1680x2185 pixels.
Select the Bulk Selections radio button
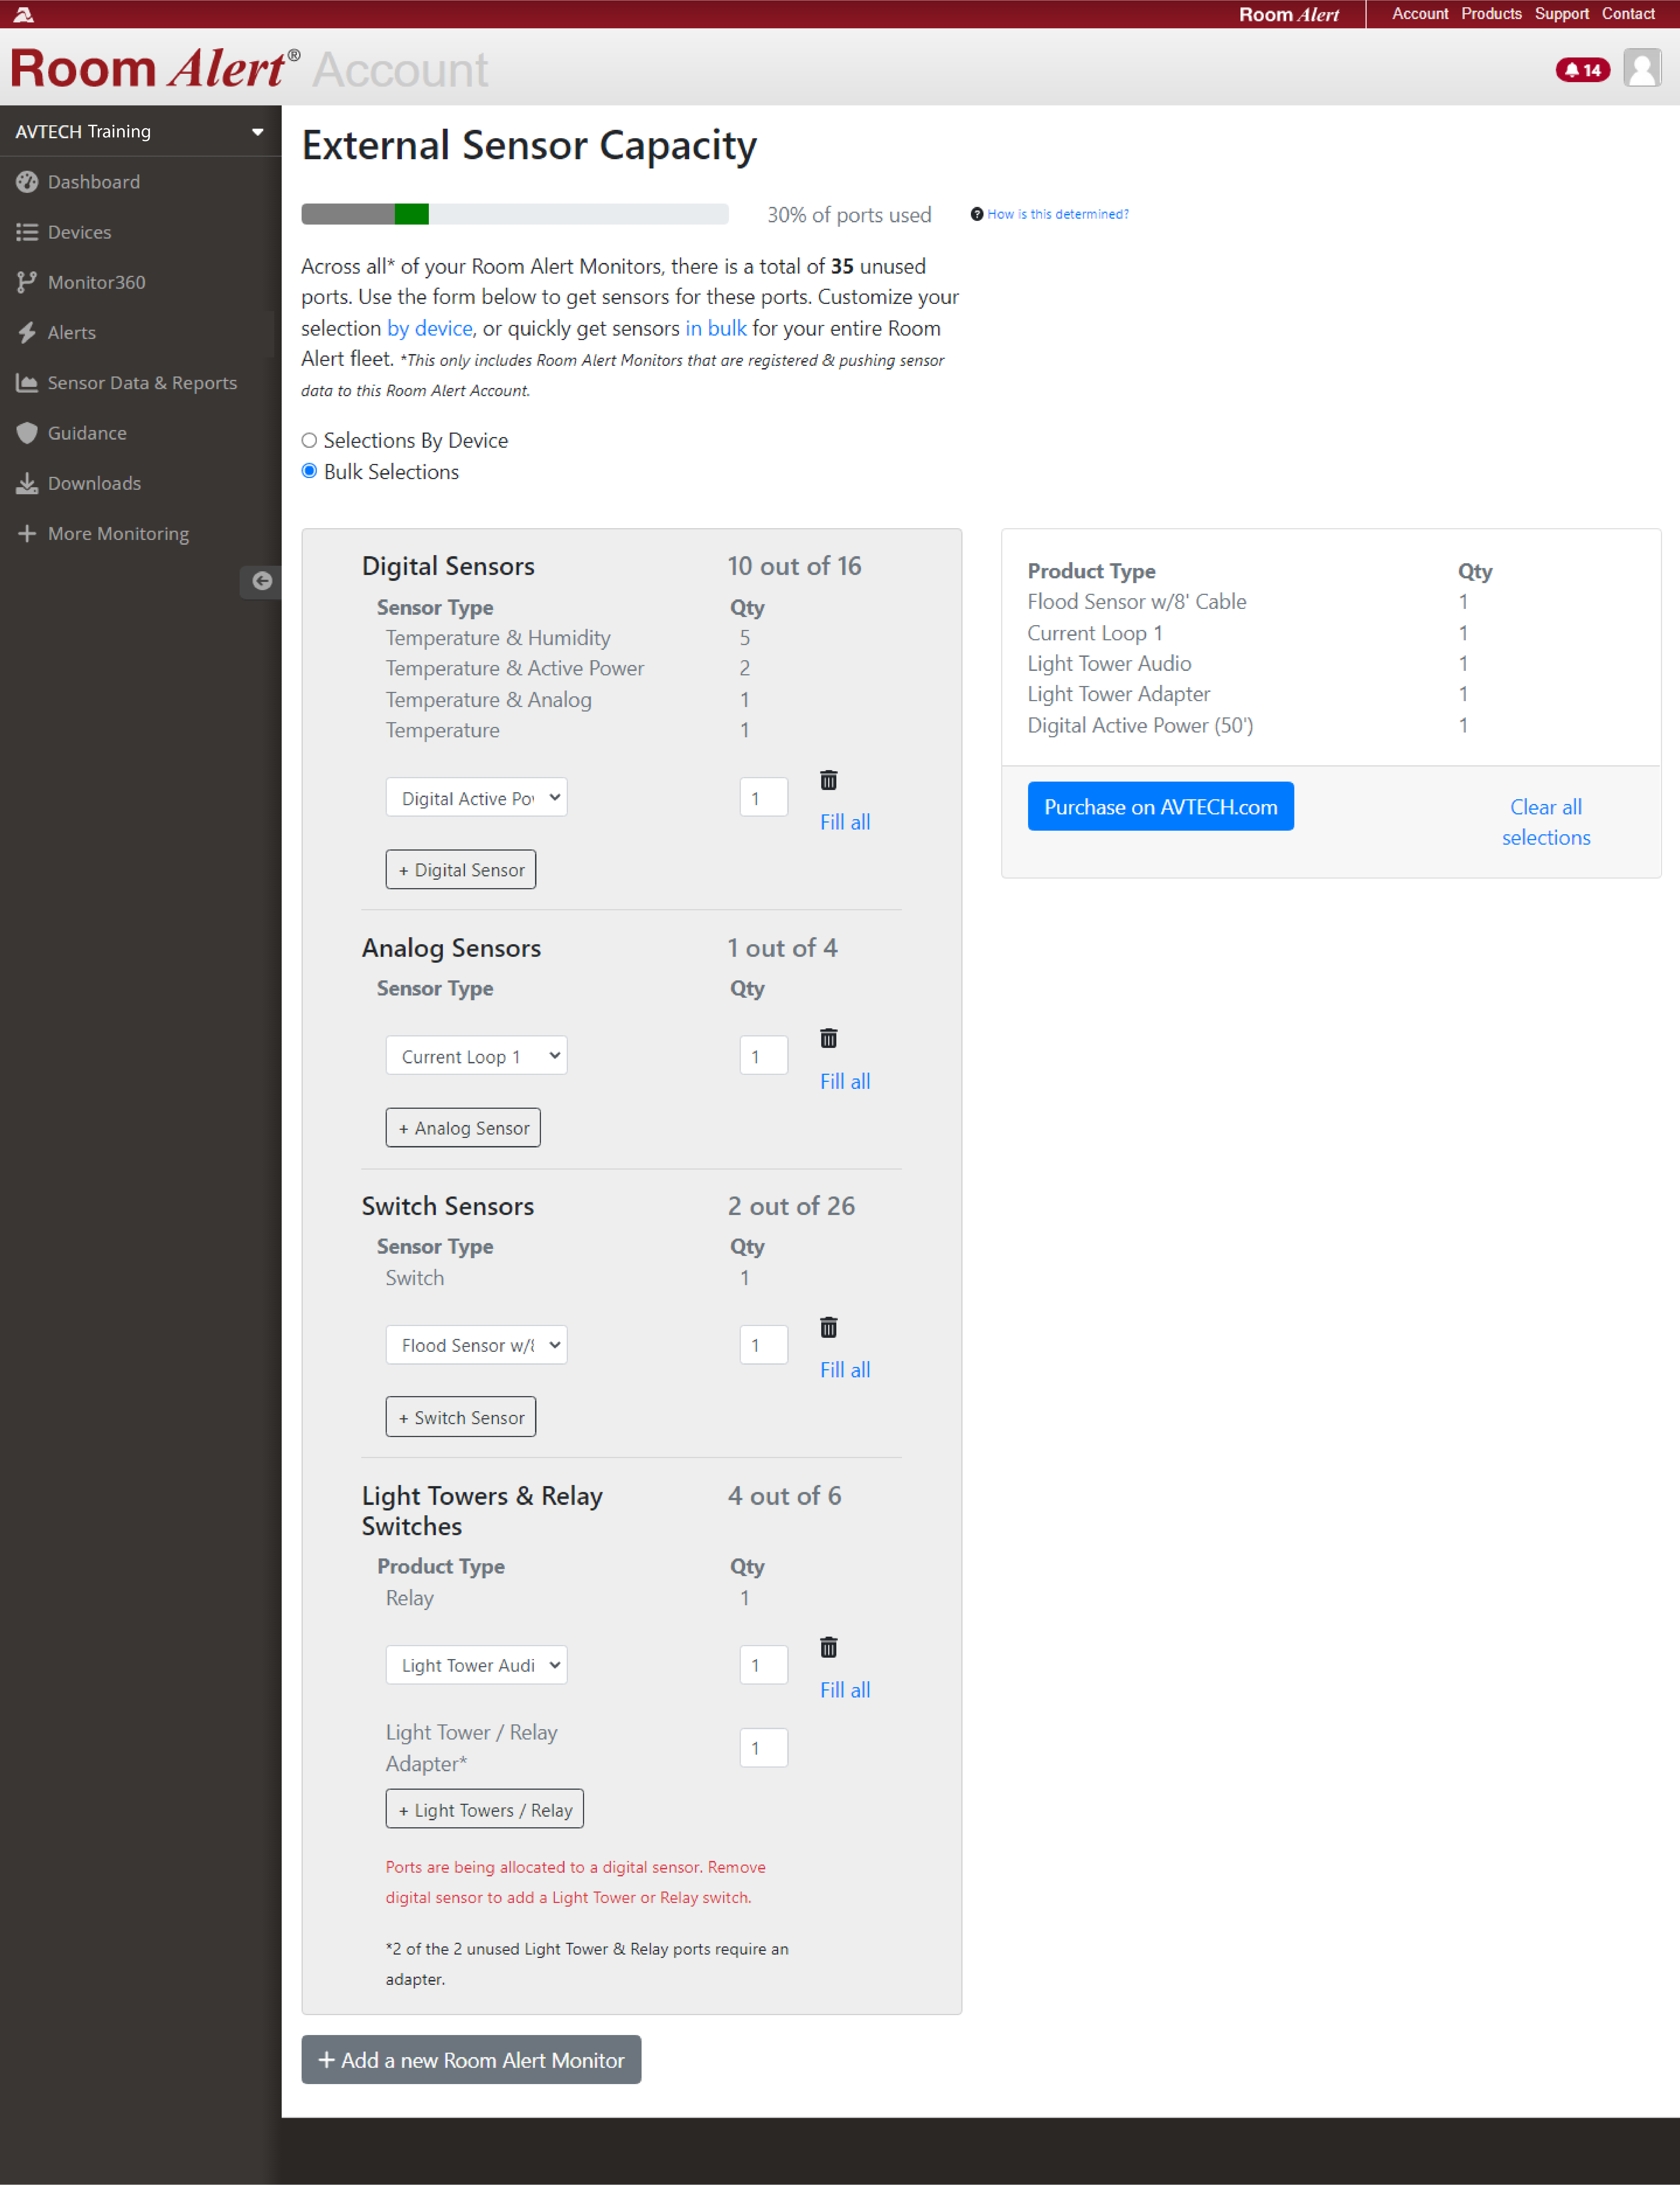[309, 471]
